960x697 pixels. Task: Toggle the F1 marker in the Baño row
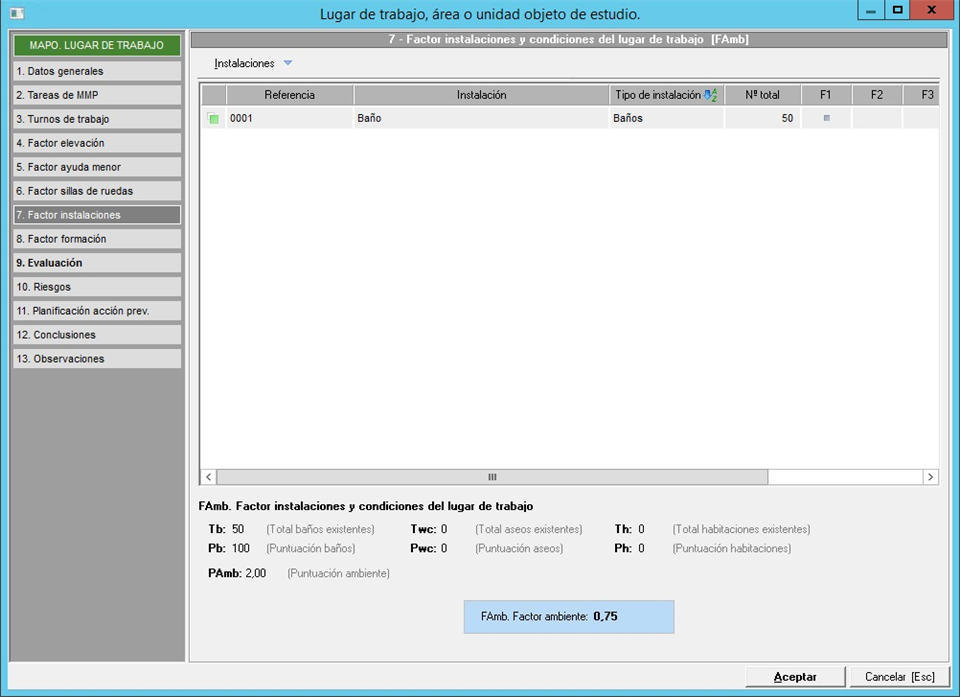(x=826, y=118)
